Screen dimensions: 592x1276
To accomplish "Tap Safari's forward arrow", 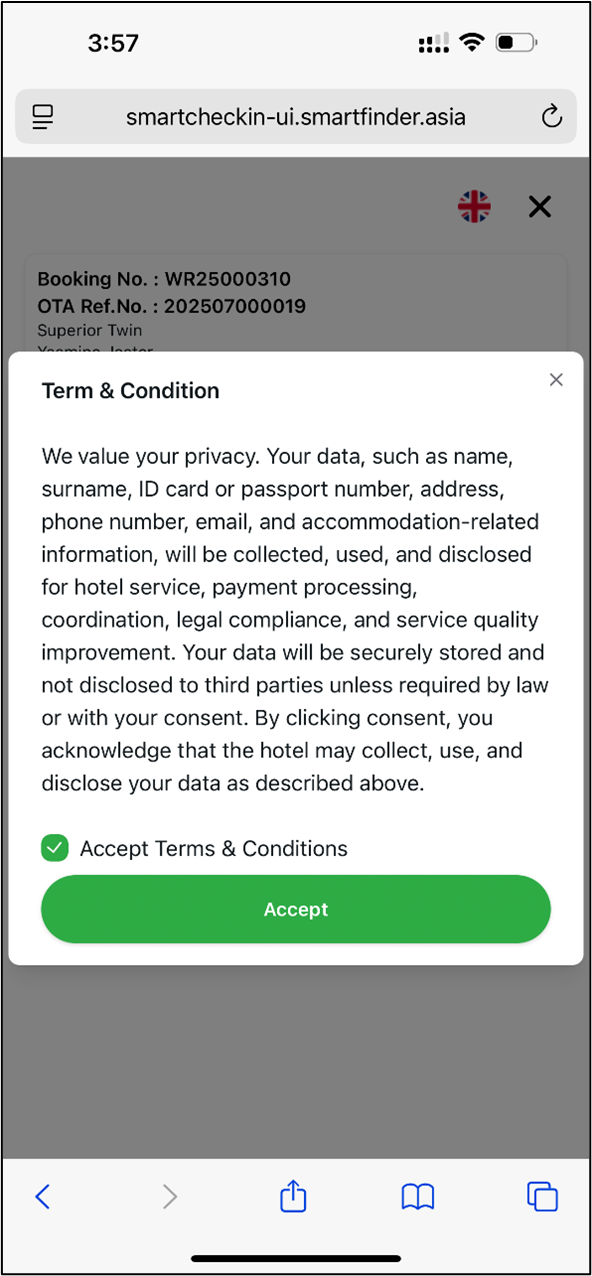I will tap(170, 1196).
